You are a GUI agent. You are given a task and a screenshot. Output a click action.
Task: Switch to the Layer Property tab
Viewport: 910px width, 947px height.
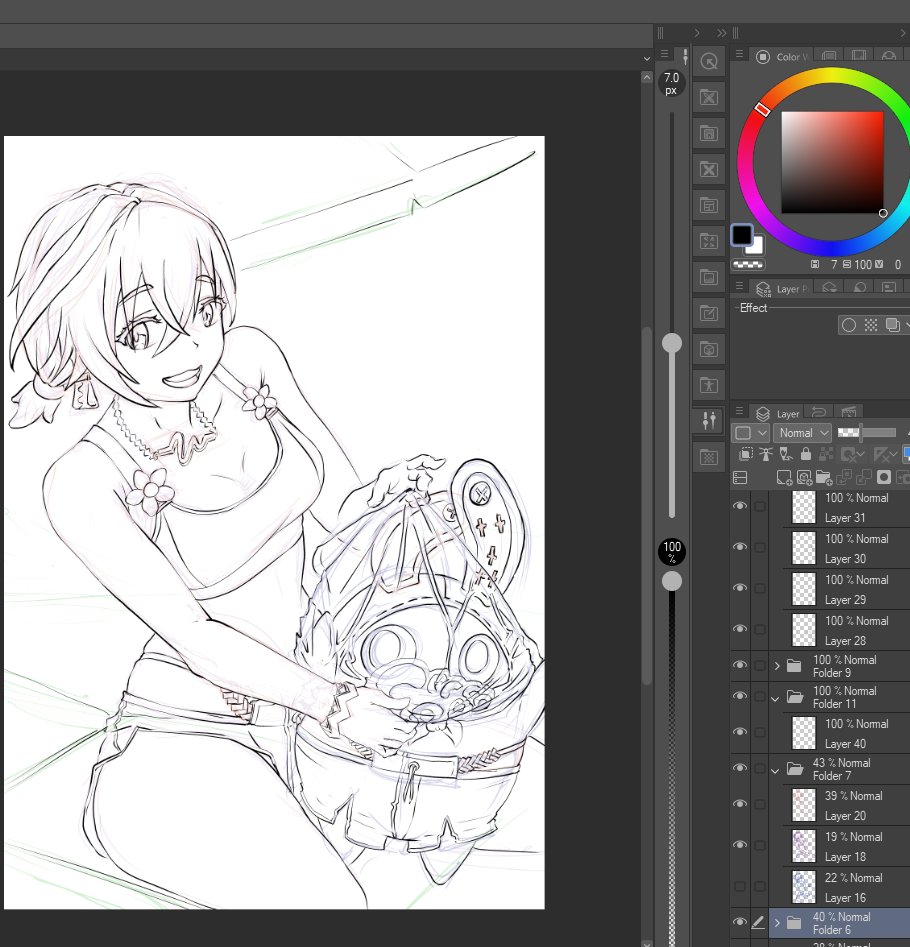coord(781,289)
